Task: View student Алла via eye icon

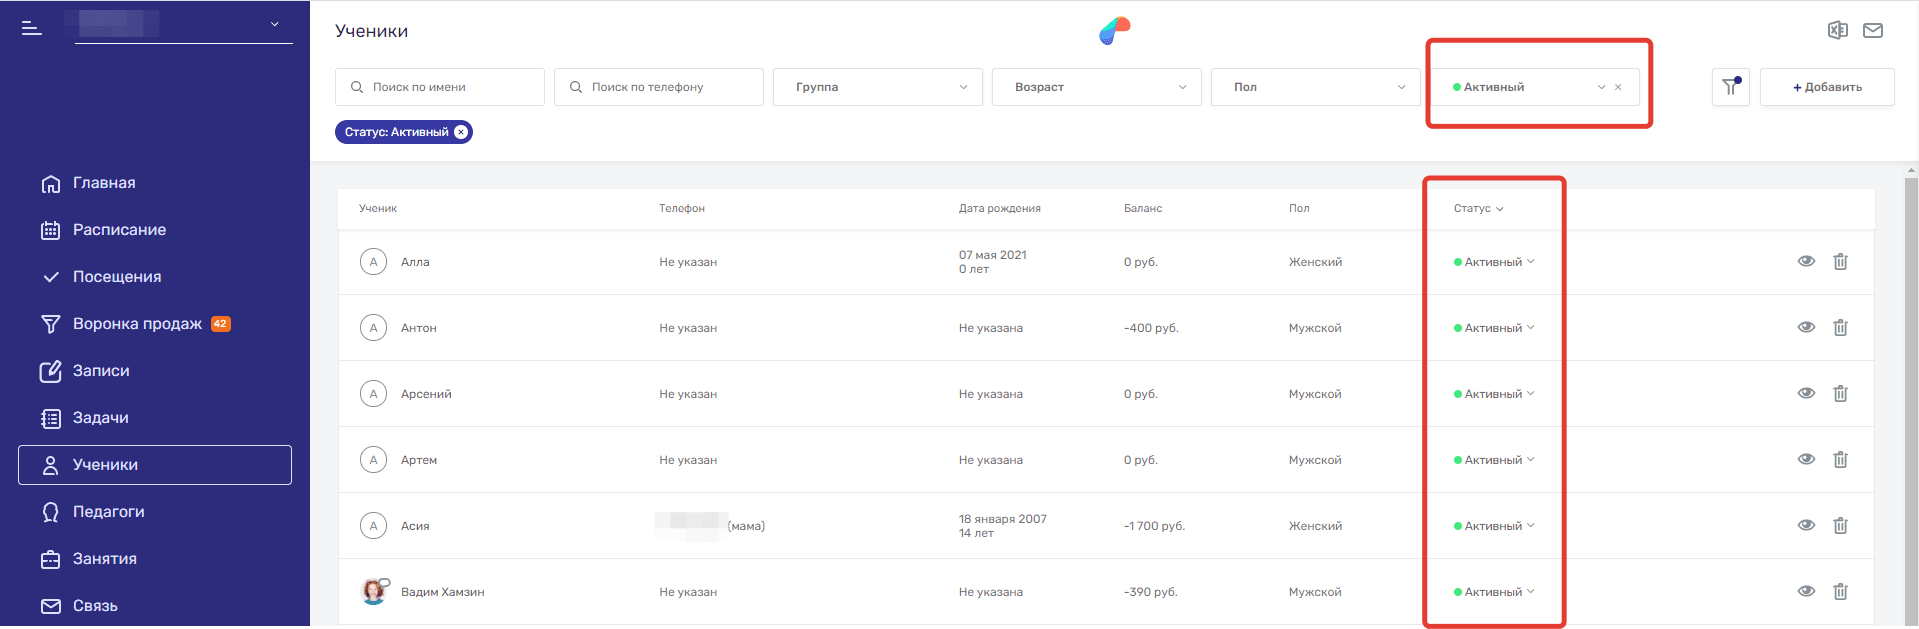Action: click(1806, 262)
